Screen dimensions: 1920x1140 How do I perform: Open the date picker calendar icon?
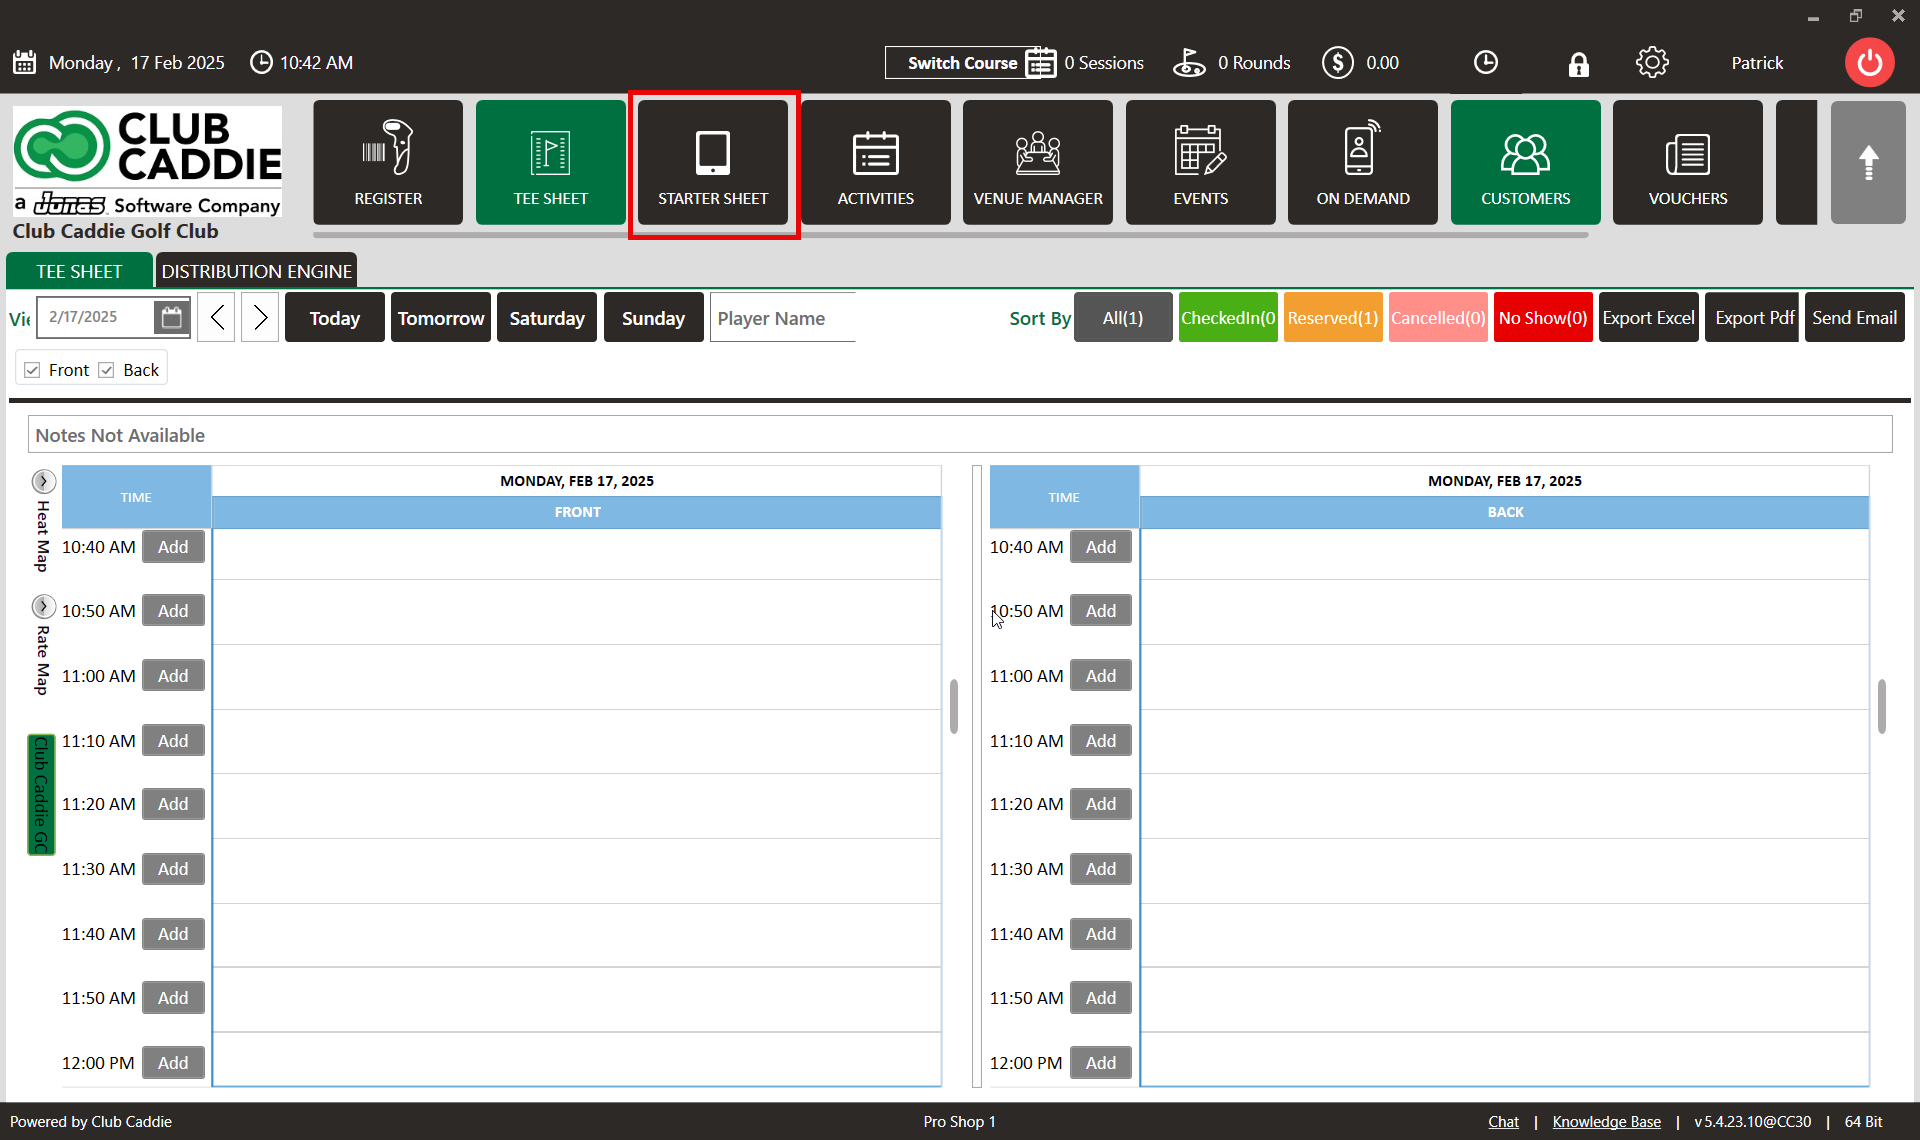click(x=172, y=317)
